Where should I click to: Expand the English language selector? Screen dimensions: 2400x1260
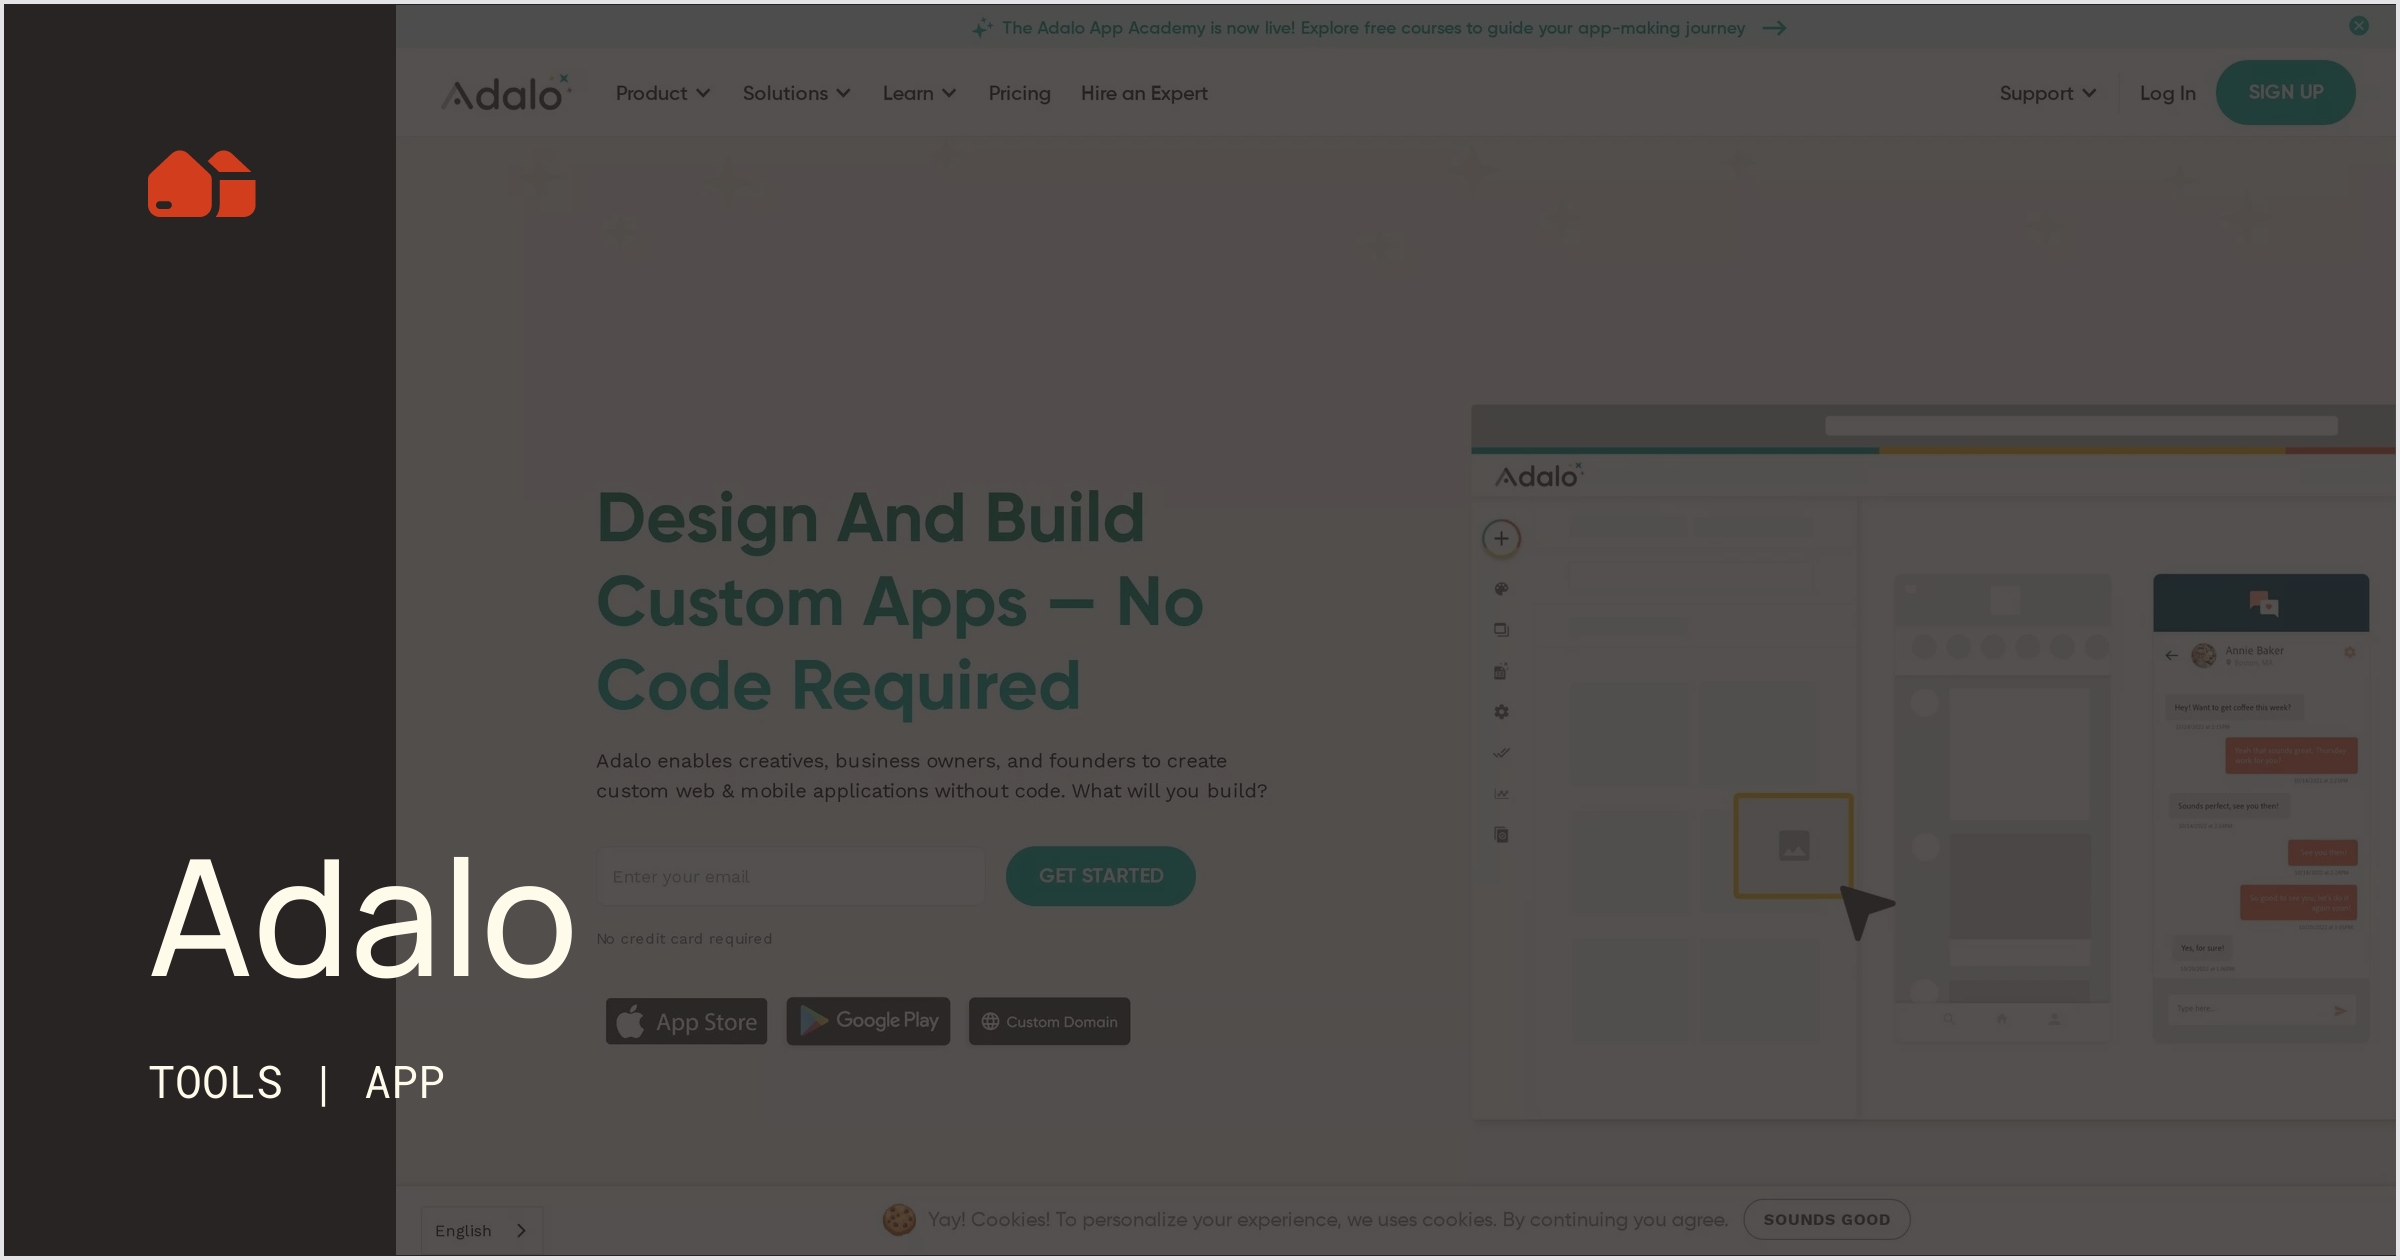pyautogui.click(x=482, y=1229)
